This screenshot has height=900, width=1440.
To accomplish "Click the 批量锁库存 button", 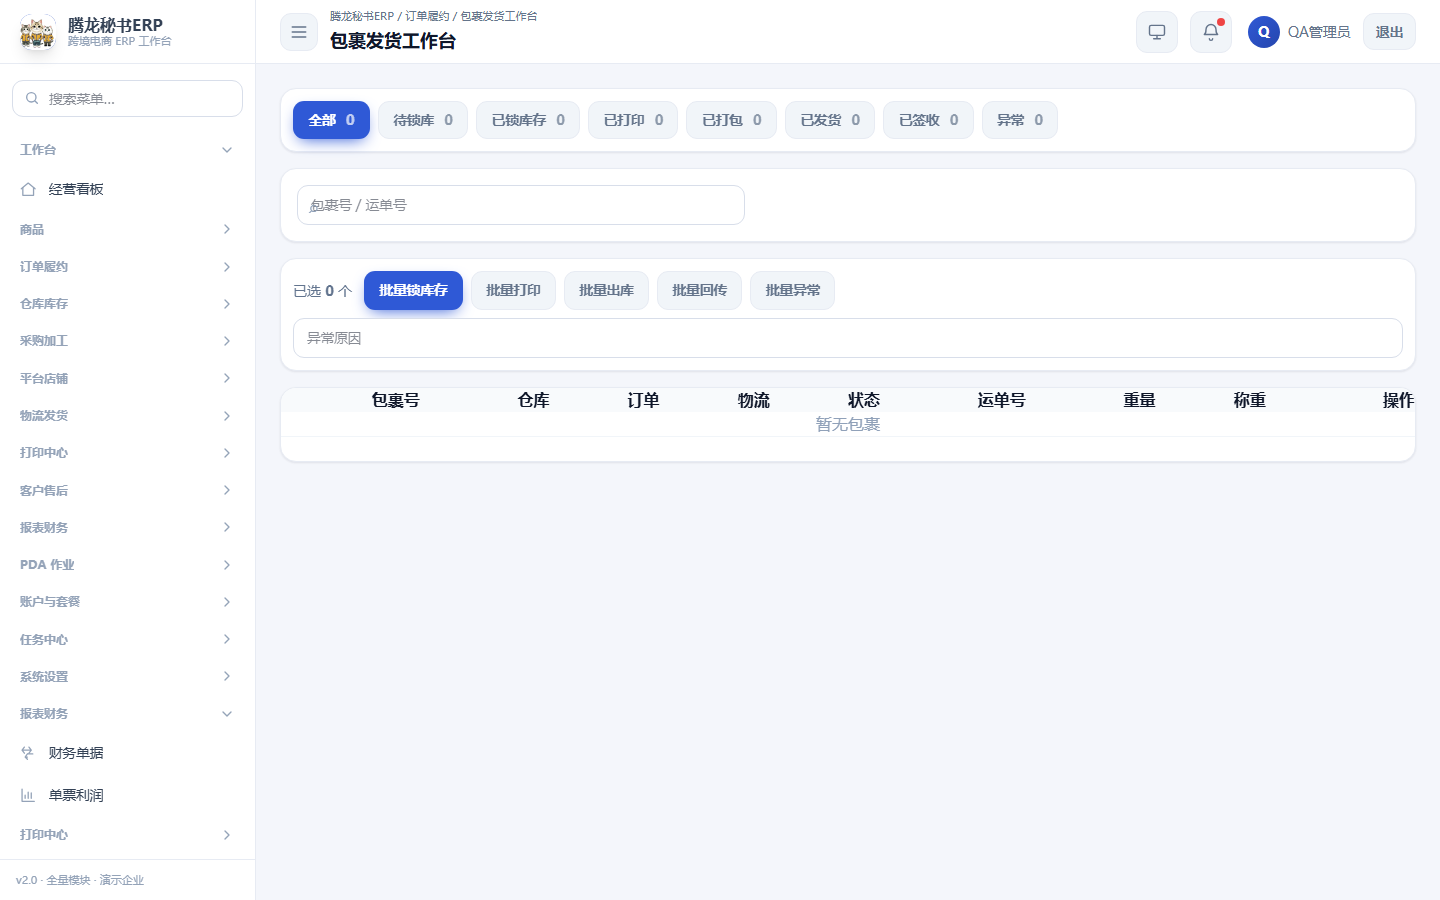I will pyautogui.click(x=413, y=290).
